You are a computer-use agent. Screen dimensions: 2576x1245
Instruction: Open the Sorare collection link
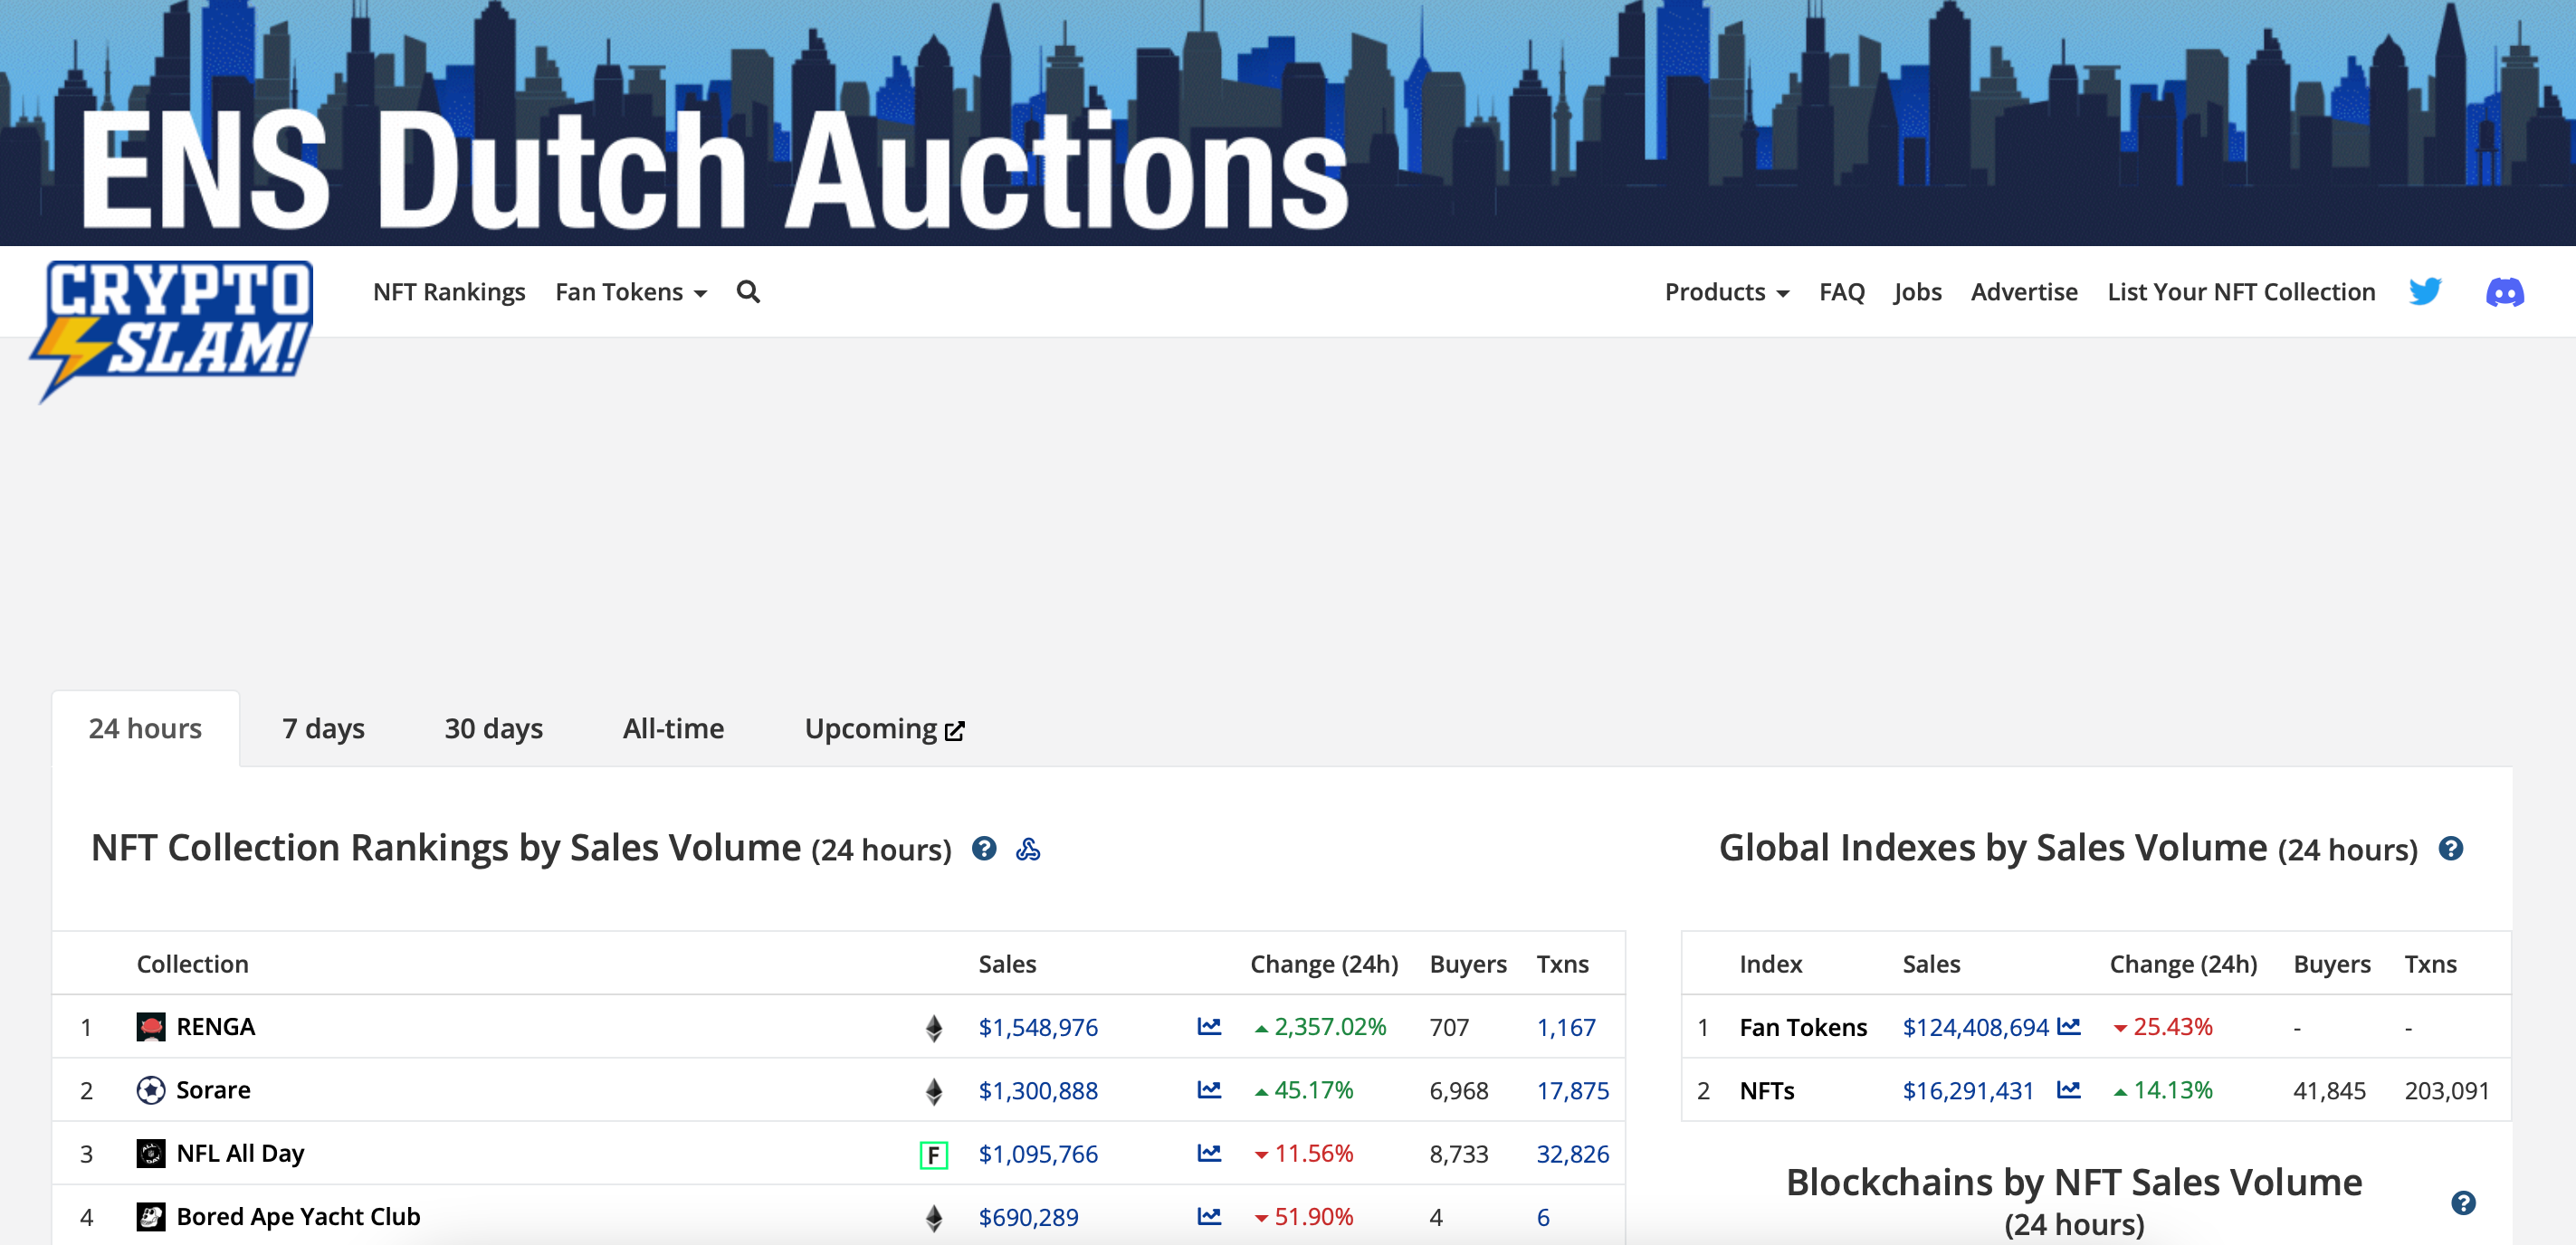click(213, 1090)
